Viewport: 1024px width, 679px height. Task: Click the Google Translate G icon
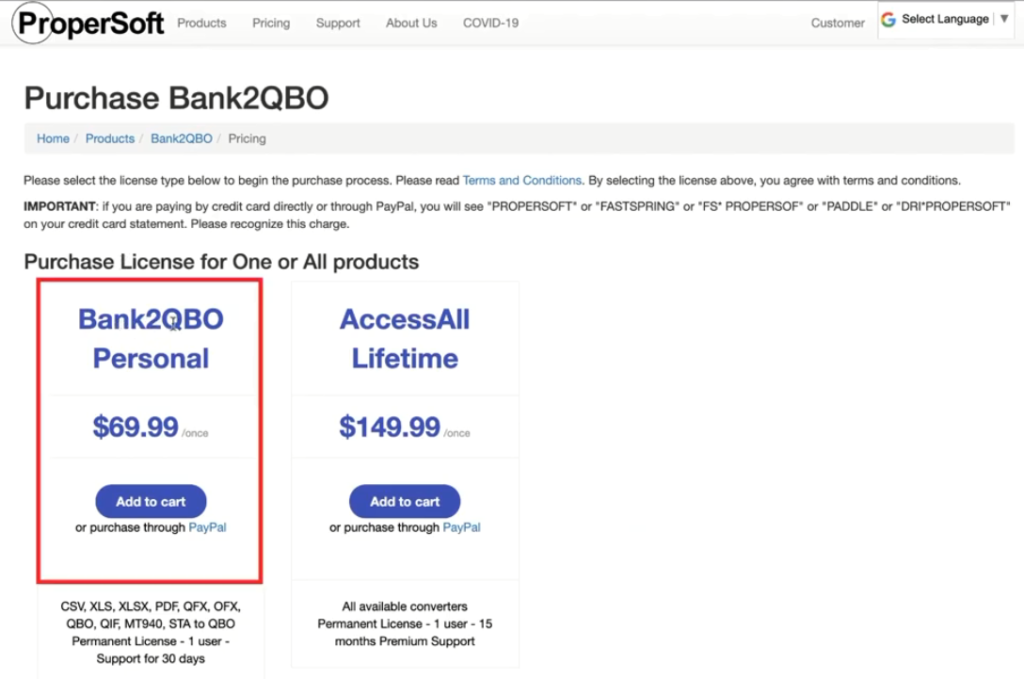pyautogui.click(x=888, y=17)
